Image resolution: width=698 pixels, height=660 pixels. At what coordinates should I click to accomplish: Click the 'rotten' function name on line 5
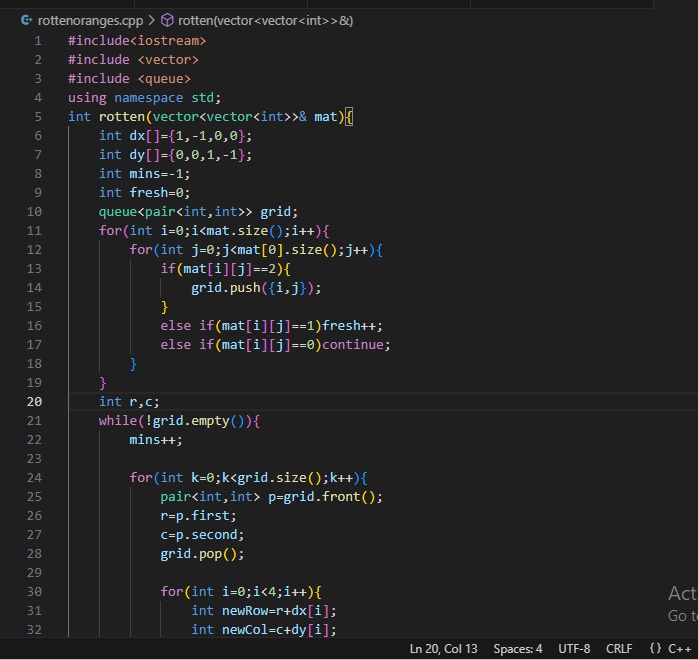tap(122, 117)
